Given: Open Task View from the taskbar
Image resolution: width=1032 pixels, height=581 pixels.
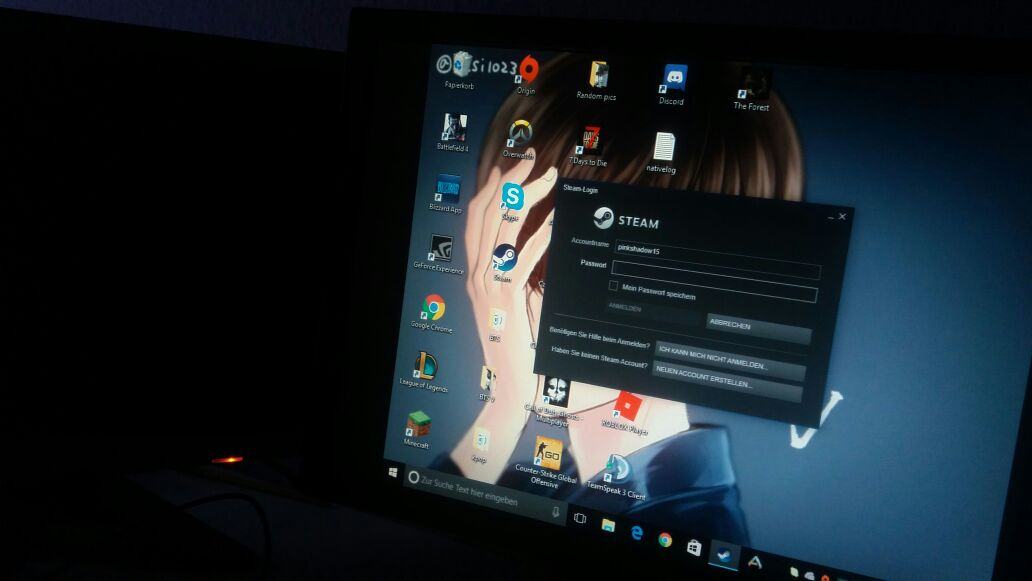Looking at the screenshot, I should coord(579,518).
